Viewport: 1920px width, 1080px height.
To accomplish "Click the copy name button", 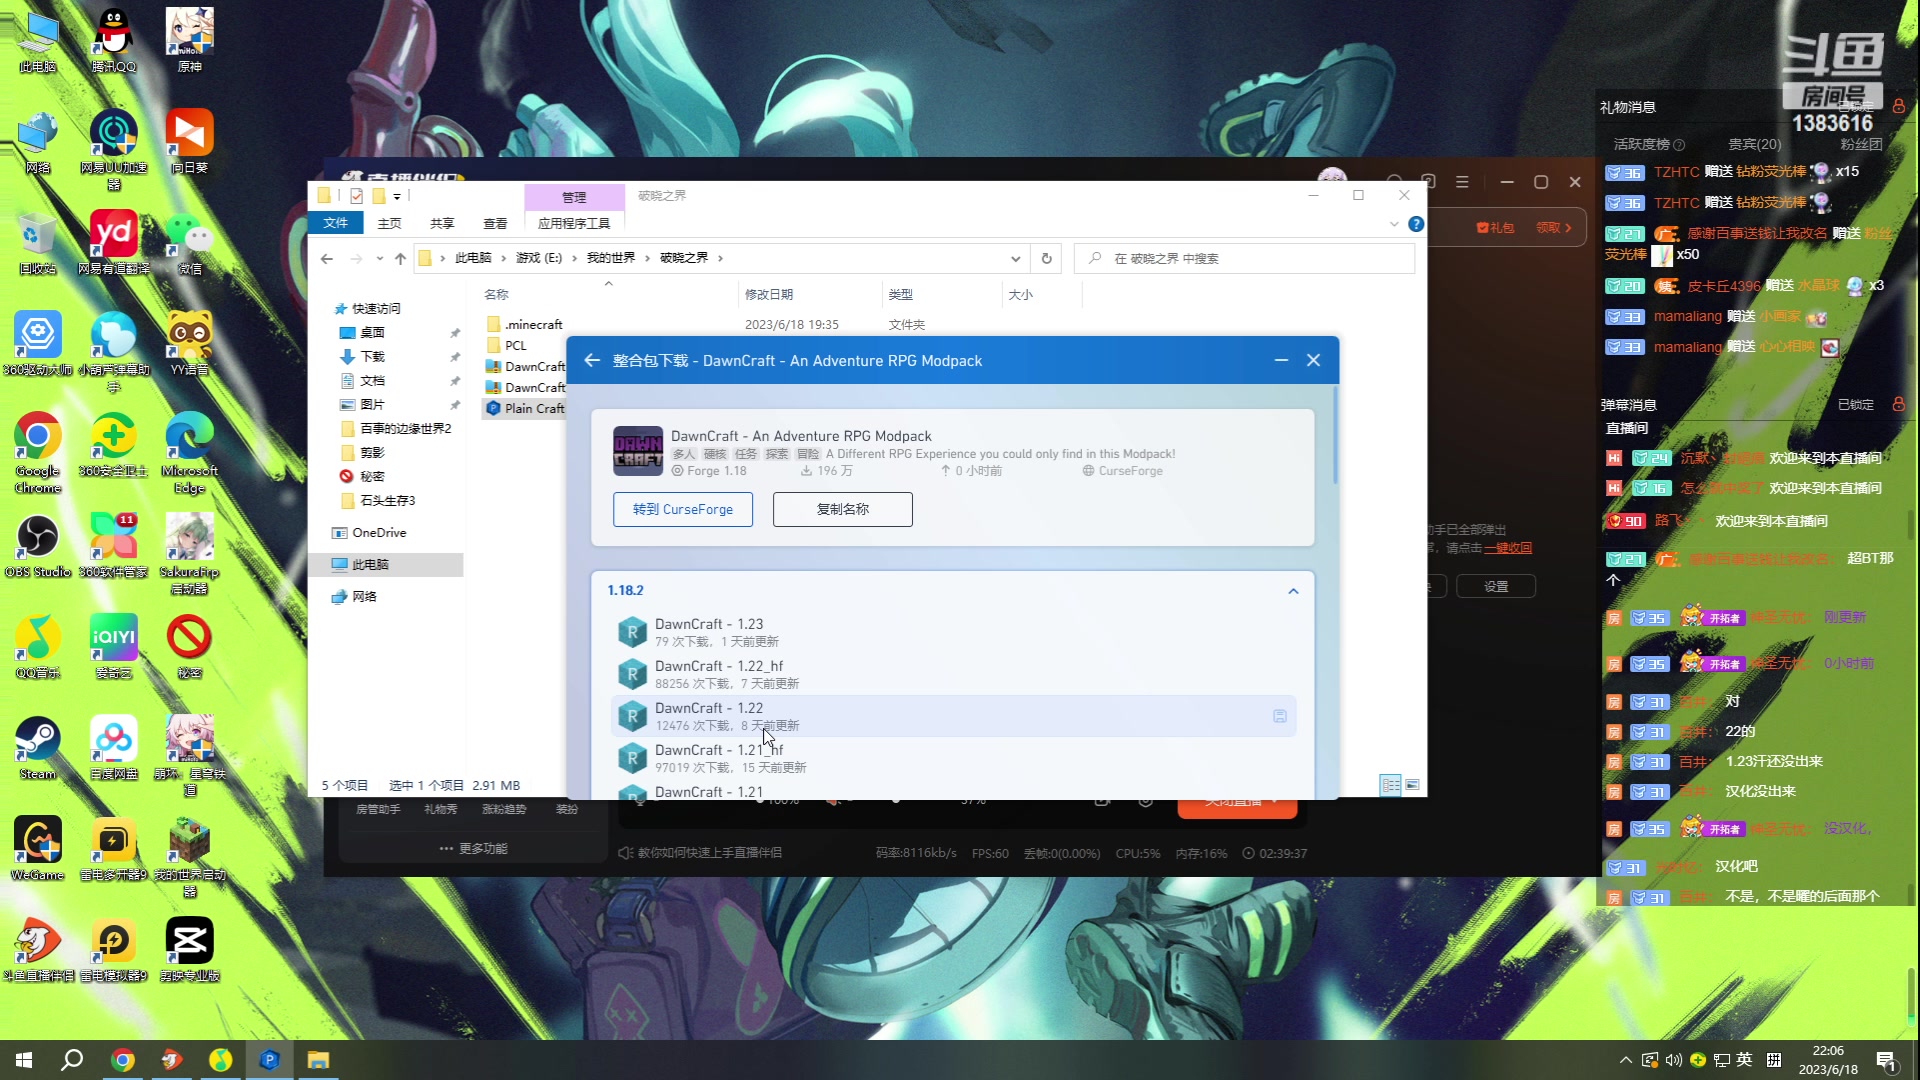I will tap(843, 509).
